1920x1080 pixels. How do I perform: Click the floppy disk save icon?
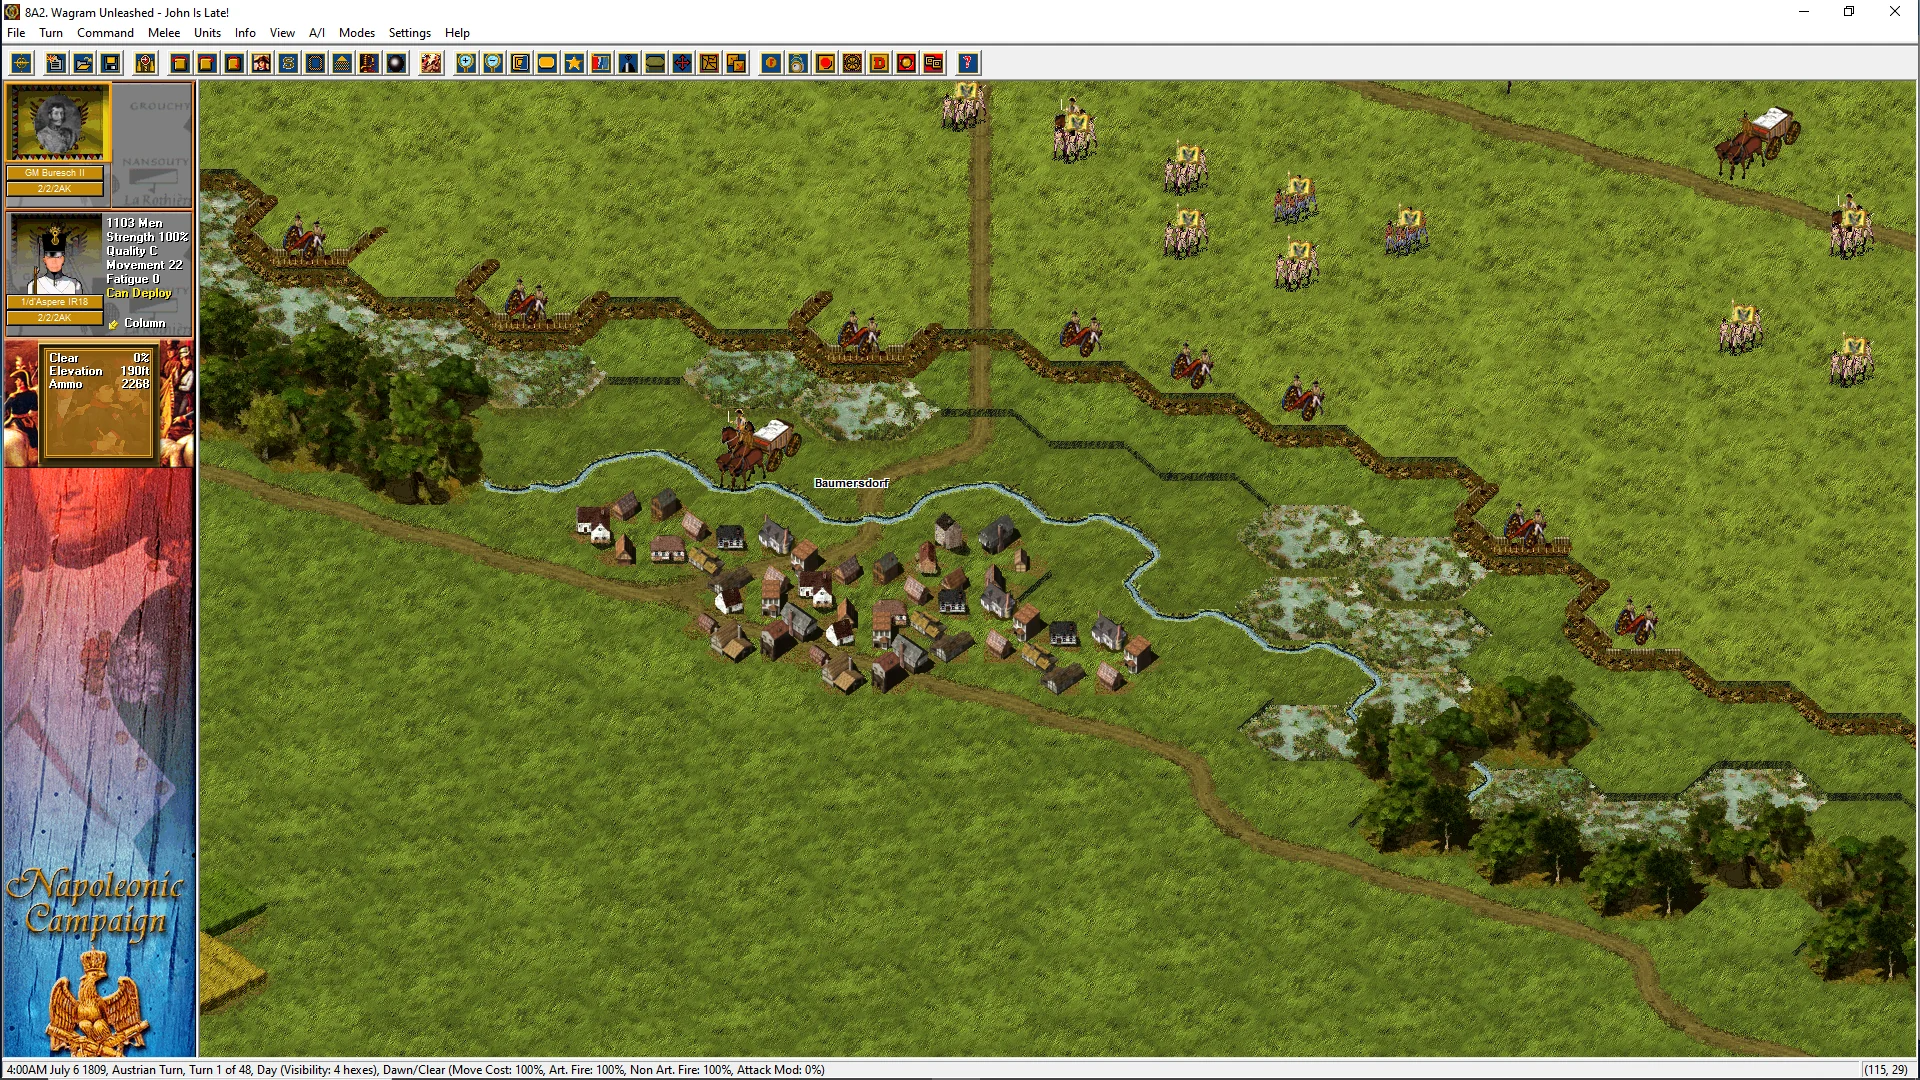[111, 63]
